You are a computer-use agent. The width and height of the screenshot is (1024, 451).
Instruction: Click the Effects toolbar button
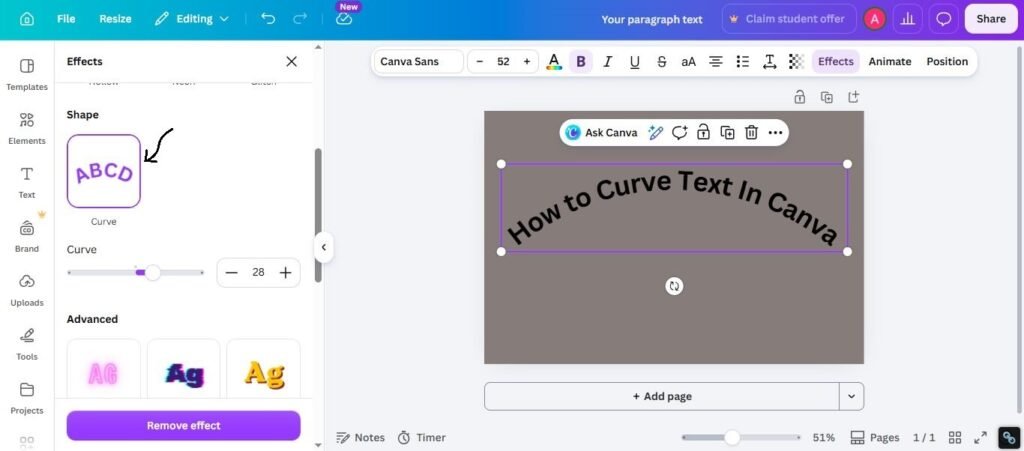click(835, 61)
